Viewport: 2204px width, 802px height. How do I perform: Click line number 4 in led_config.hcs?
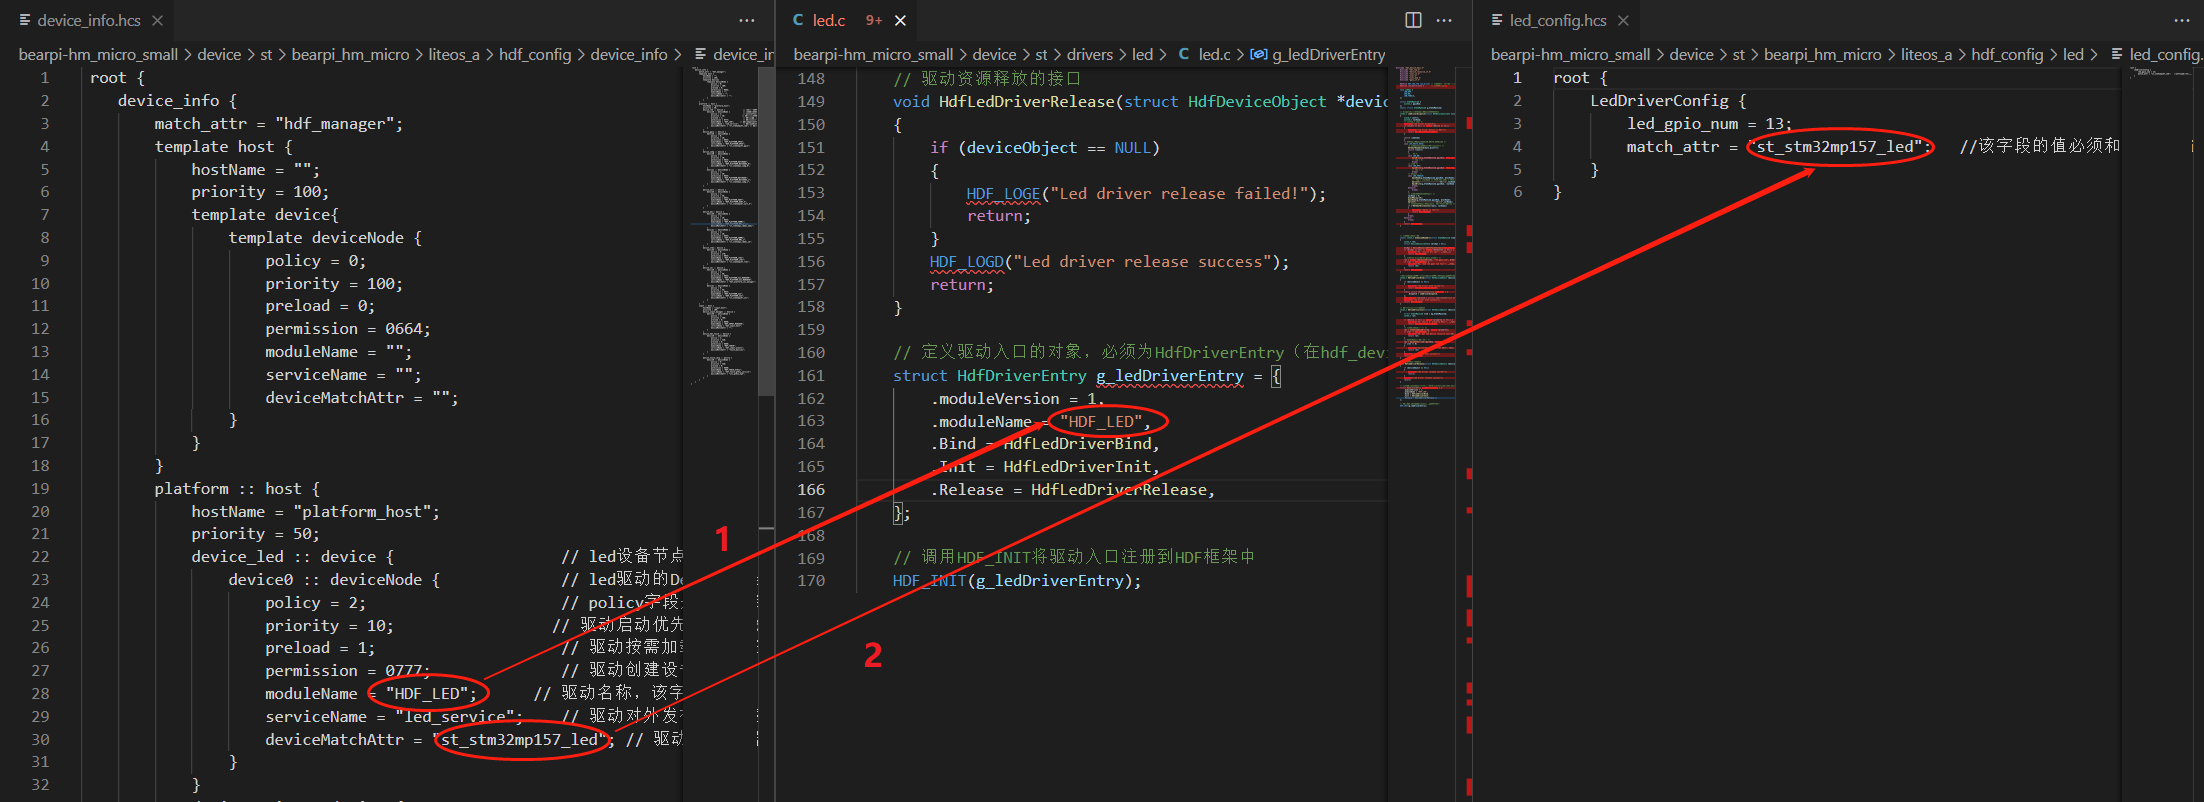pos(1517,146)
